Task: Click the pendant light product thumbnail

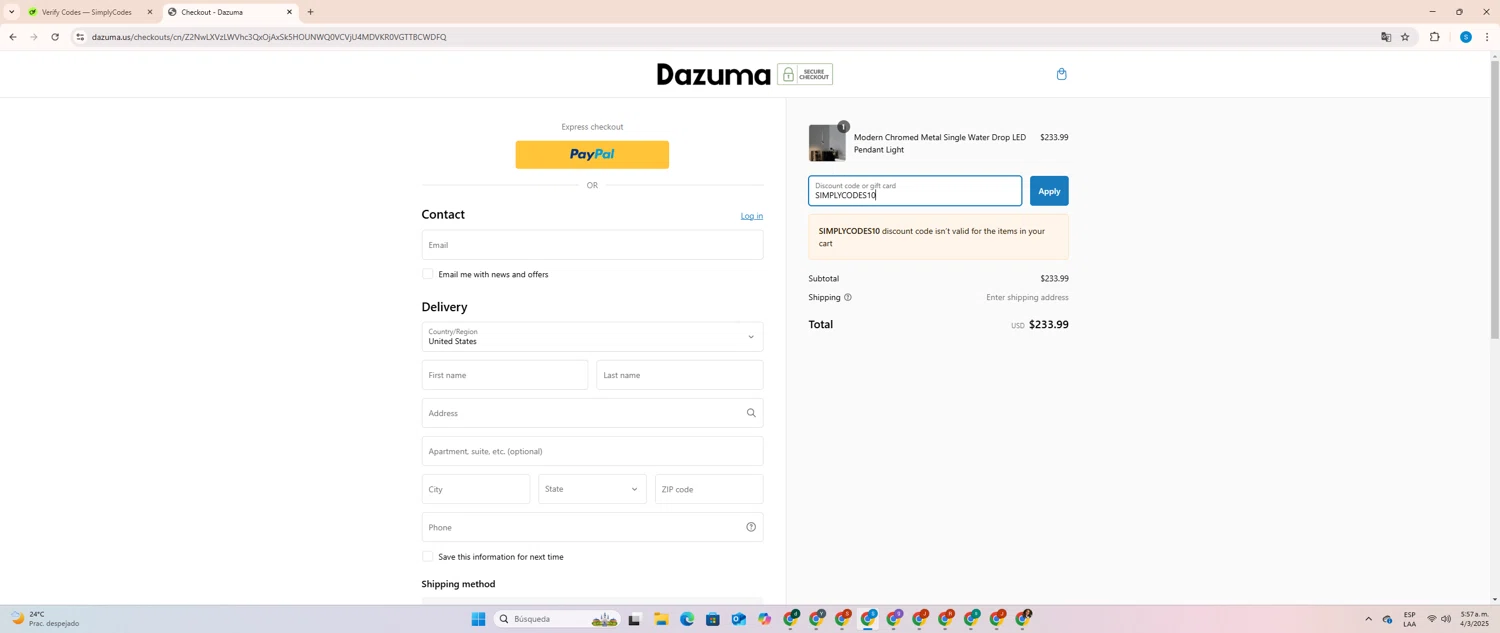Action: (x=827, y=143)
